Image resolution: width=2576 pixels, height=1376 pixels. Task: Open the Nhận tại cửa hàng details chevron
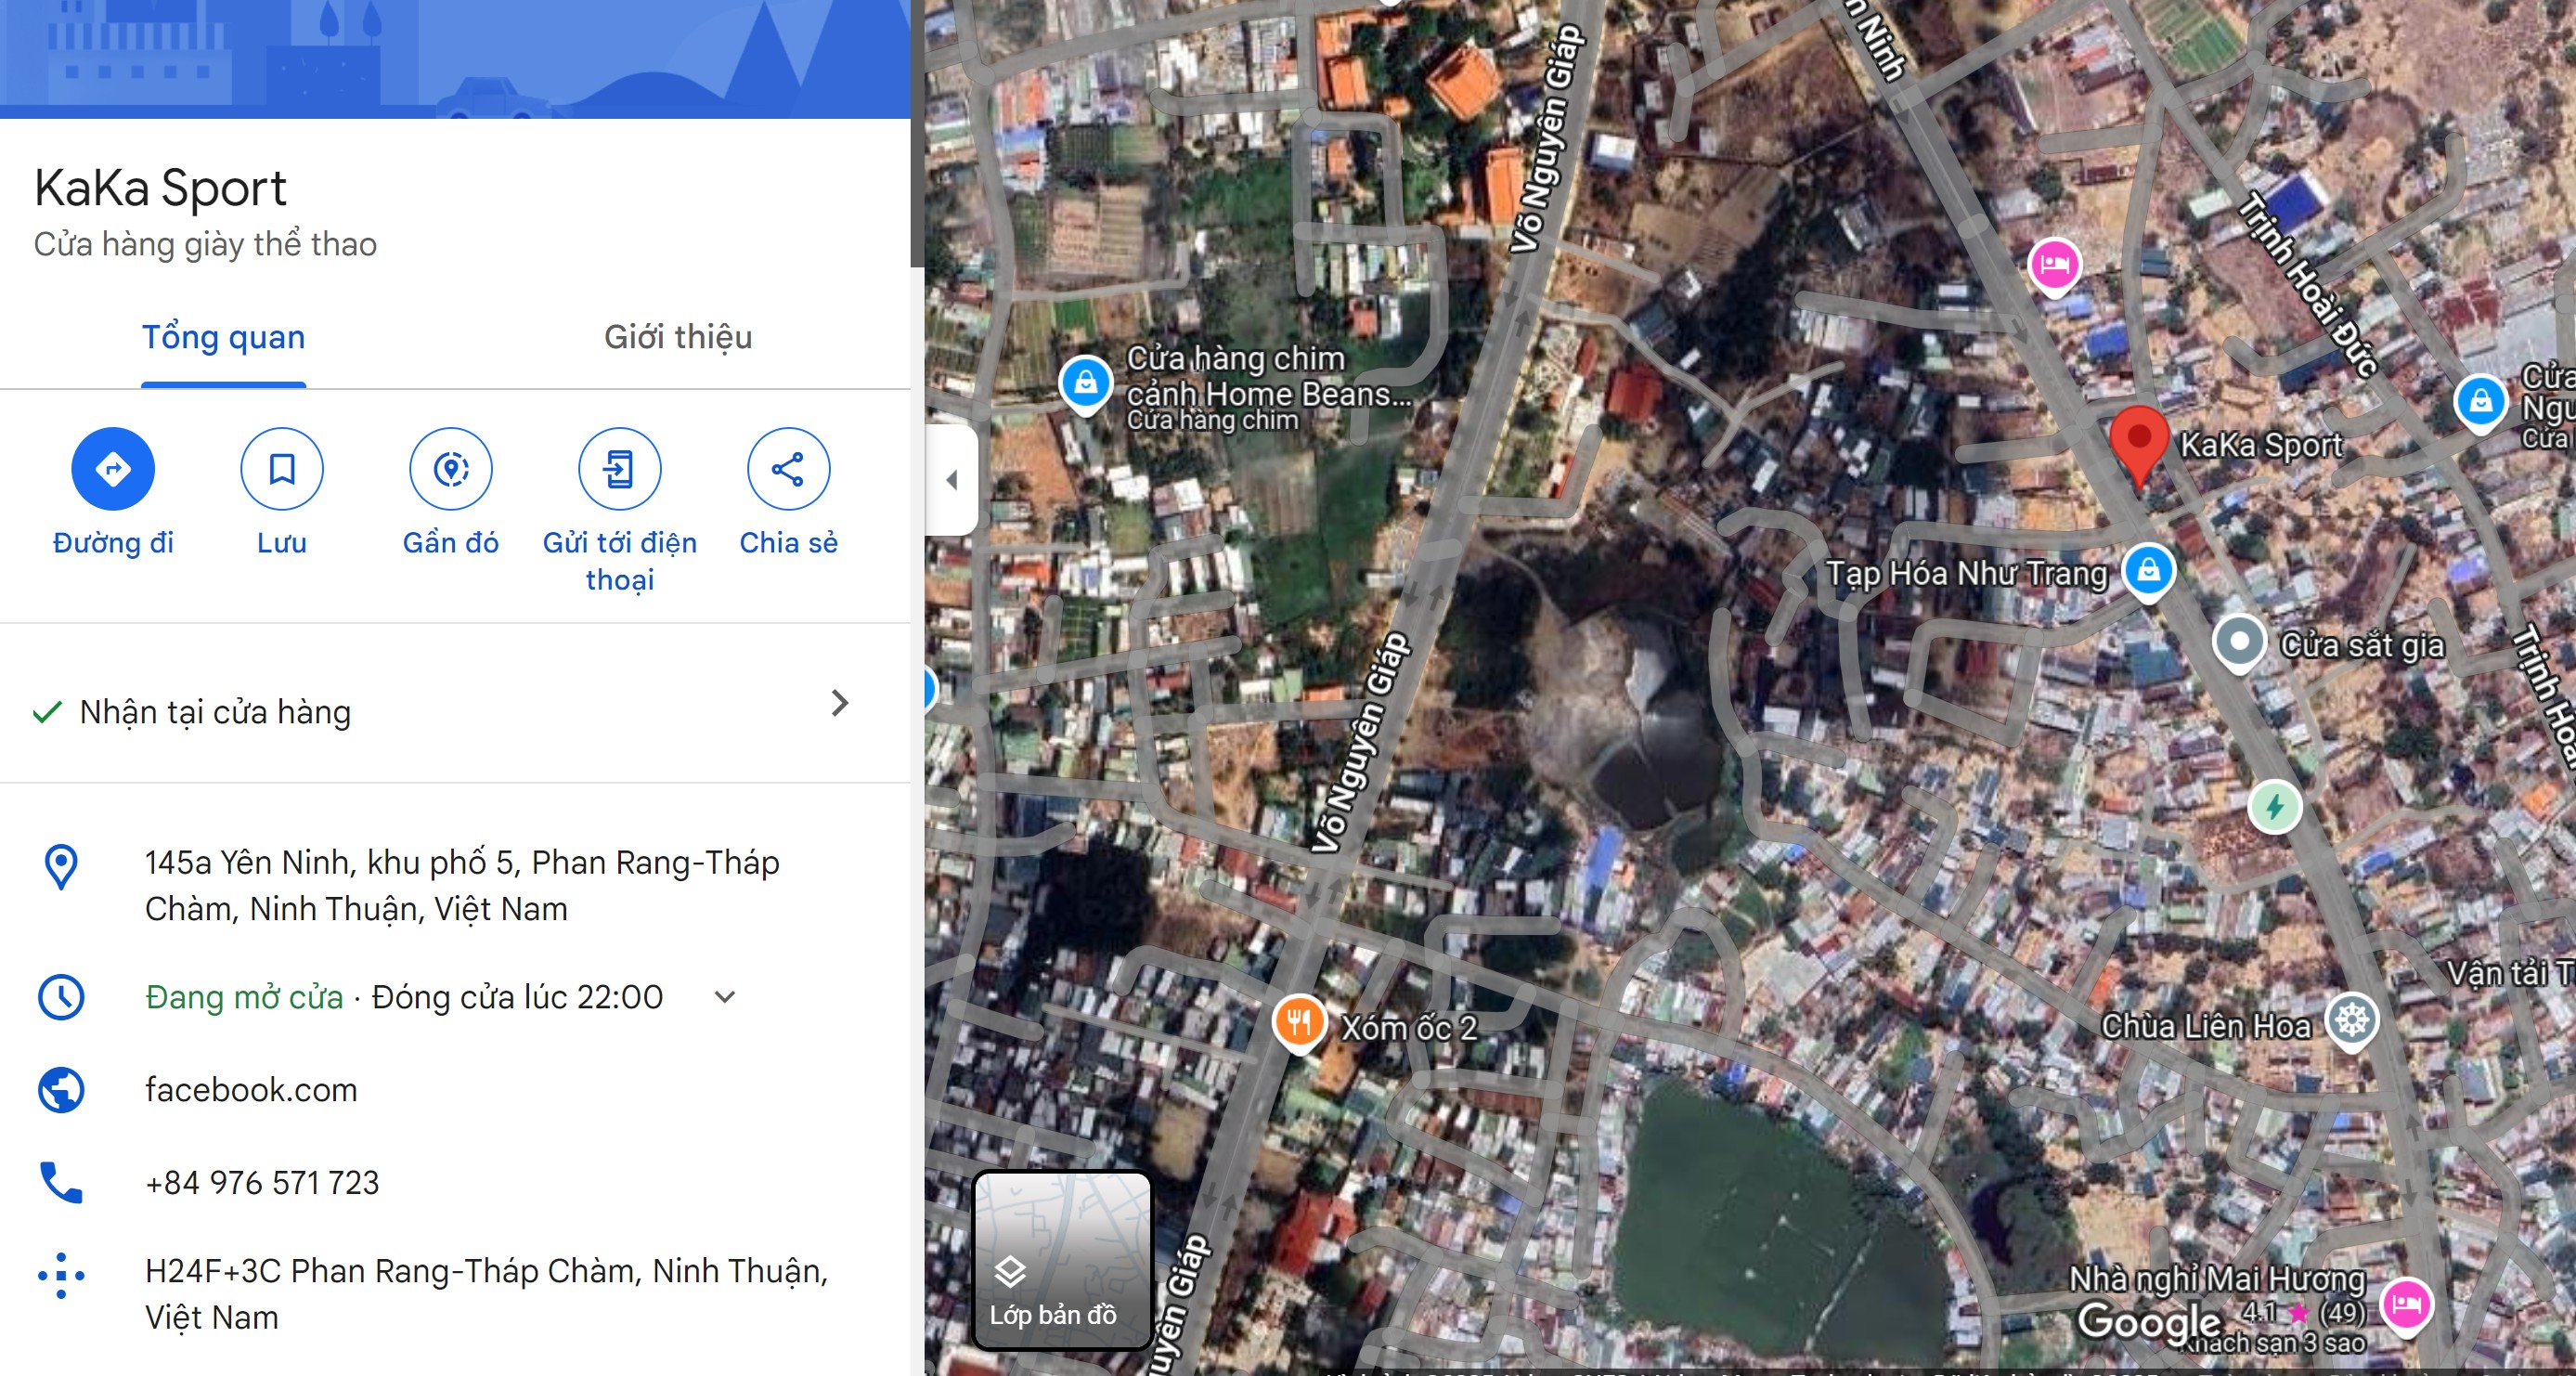pyautogui.click(x=840, y=703)
